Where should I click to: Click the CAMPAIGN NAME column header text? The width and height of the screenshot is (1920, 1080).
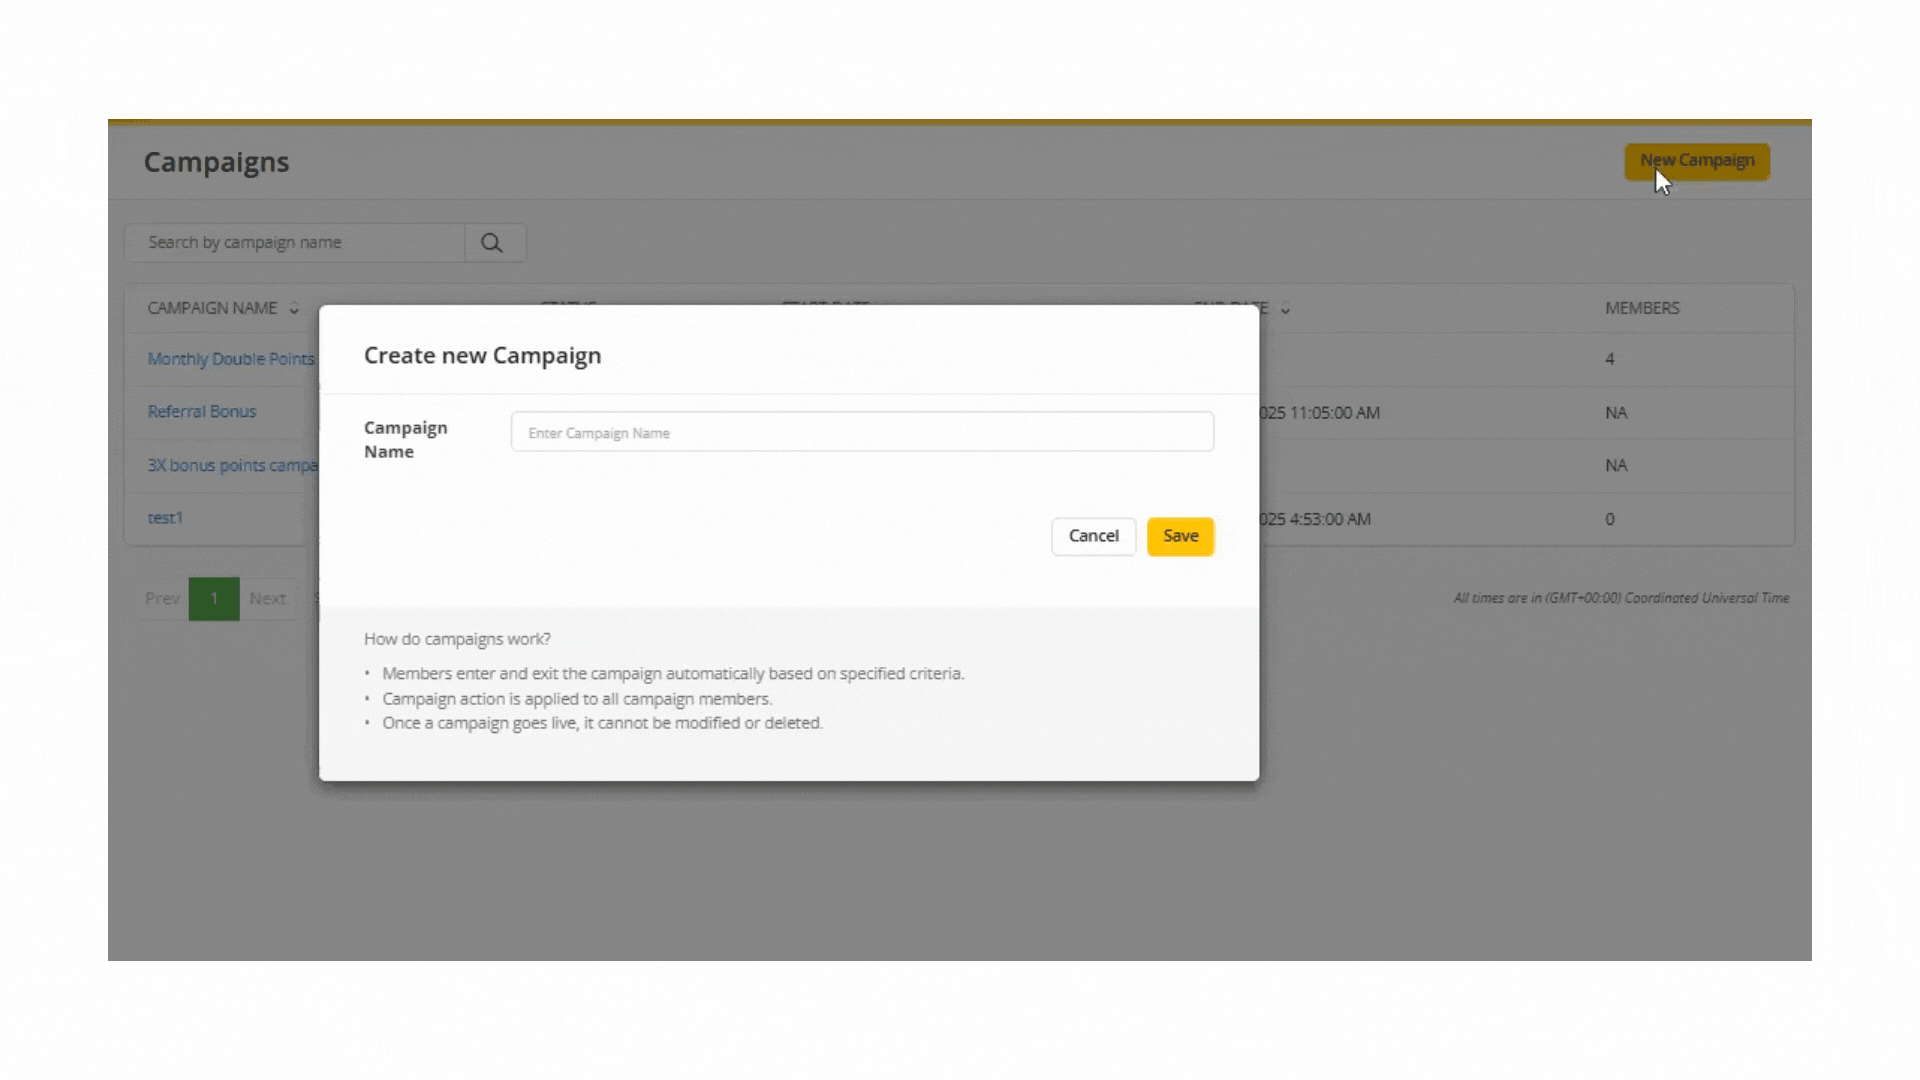212,308
